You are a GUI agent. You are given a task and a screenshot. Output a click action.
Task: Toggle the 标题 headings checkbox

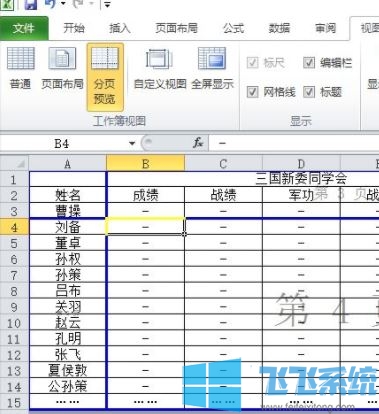click(x=309, y=92)
